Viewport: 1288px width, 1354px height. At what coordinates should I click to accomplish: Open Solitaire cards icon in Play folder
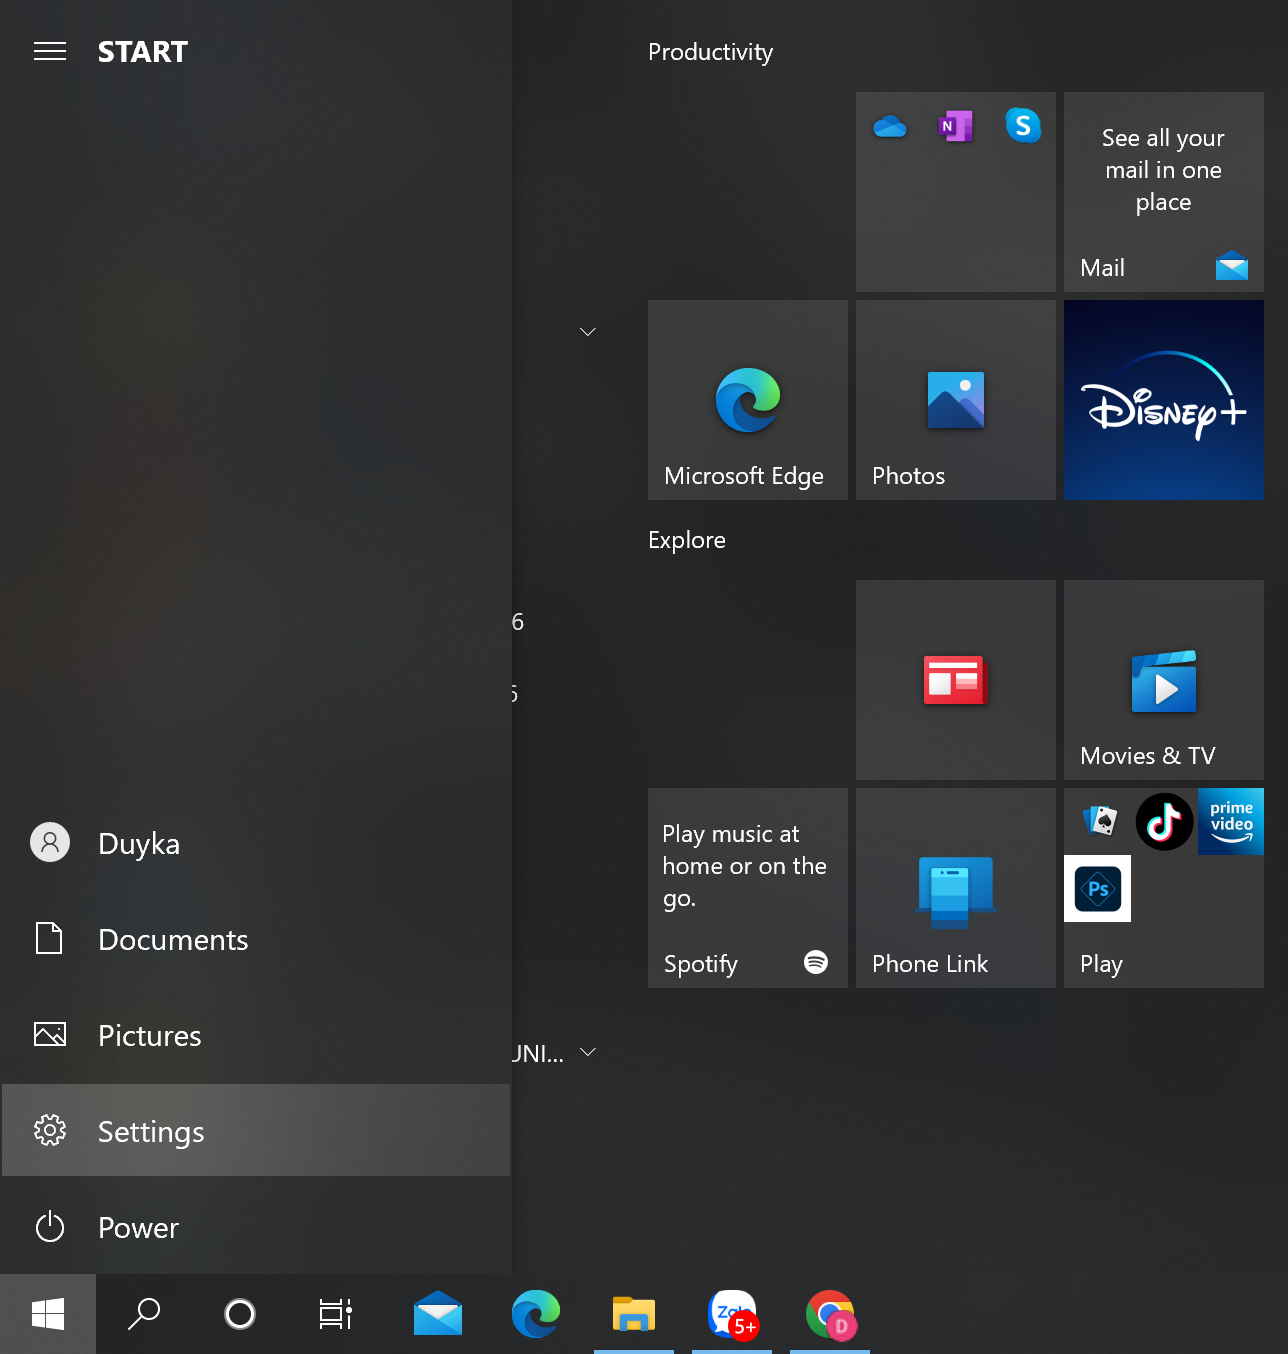pos(1099,822)
